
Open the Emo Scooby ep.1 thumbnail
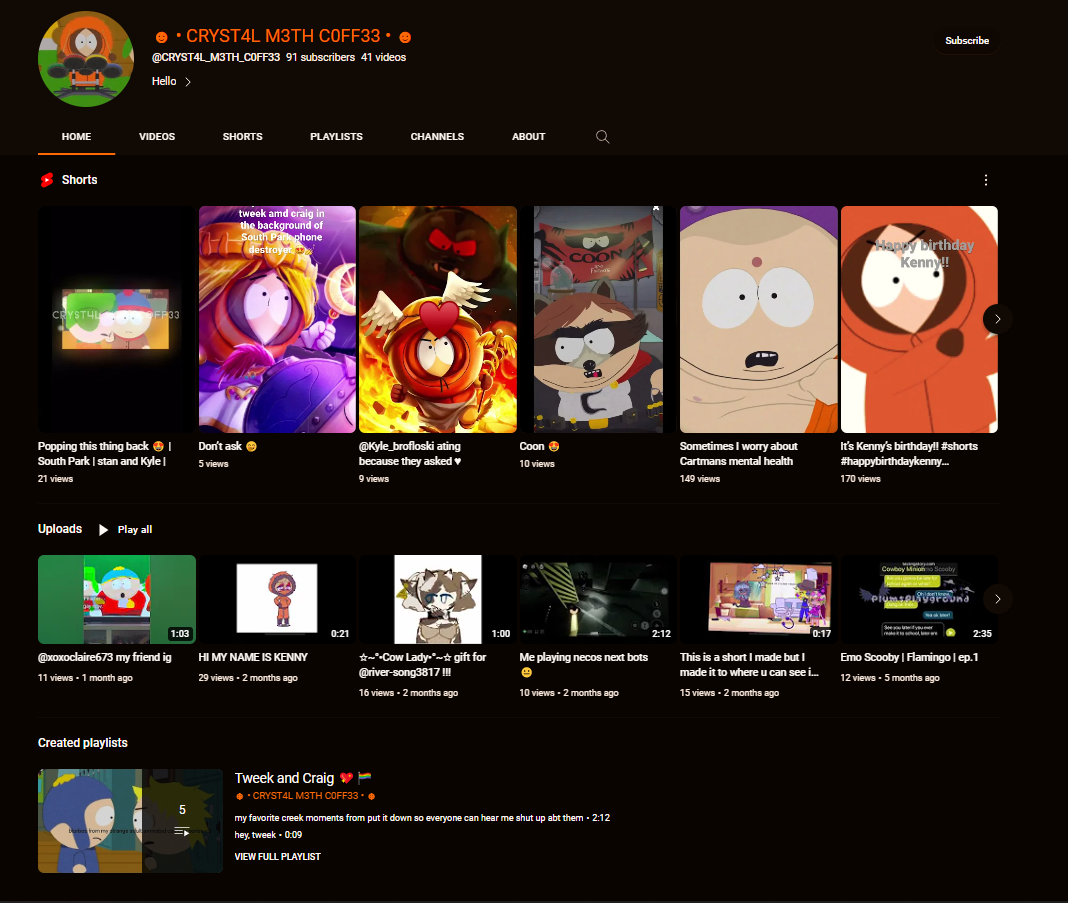pyautogui.click(x=919, y=599)
